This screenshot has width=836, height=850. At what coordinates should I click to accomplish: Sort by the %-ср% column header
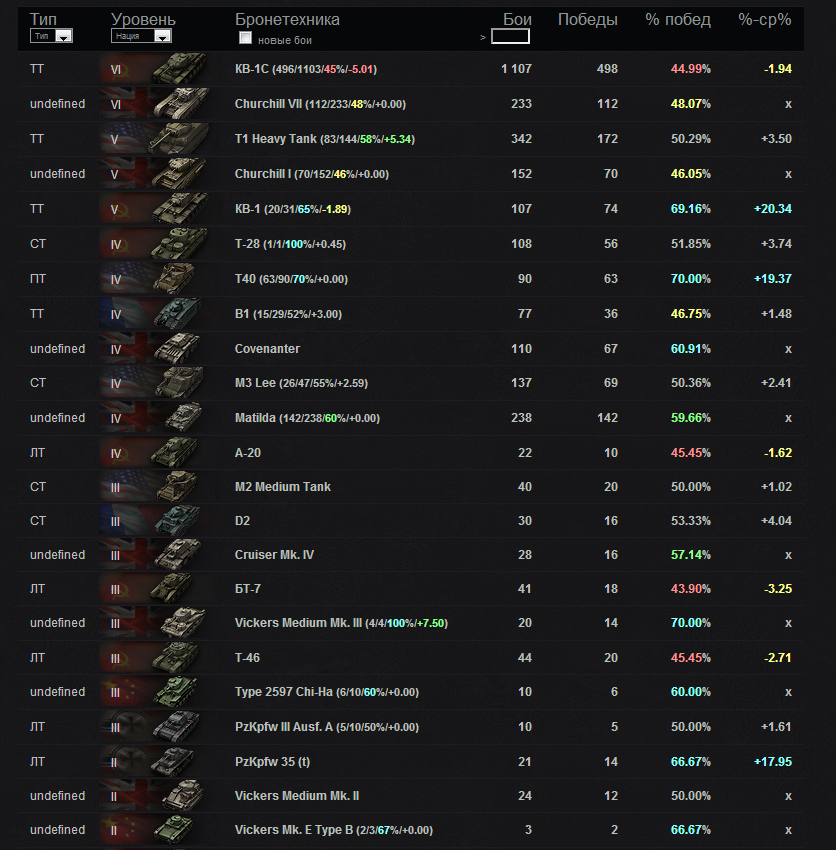tap(764, 20)
